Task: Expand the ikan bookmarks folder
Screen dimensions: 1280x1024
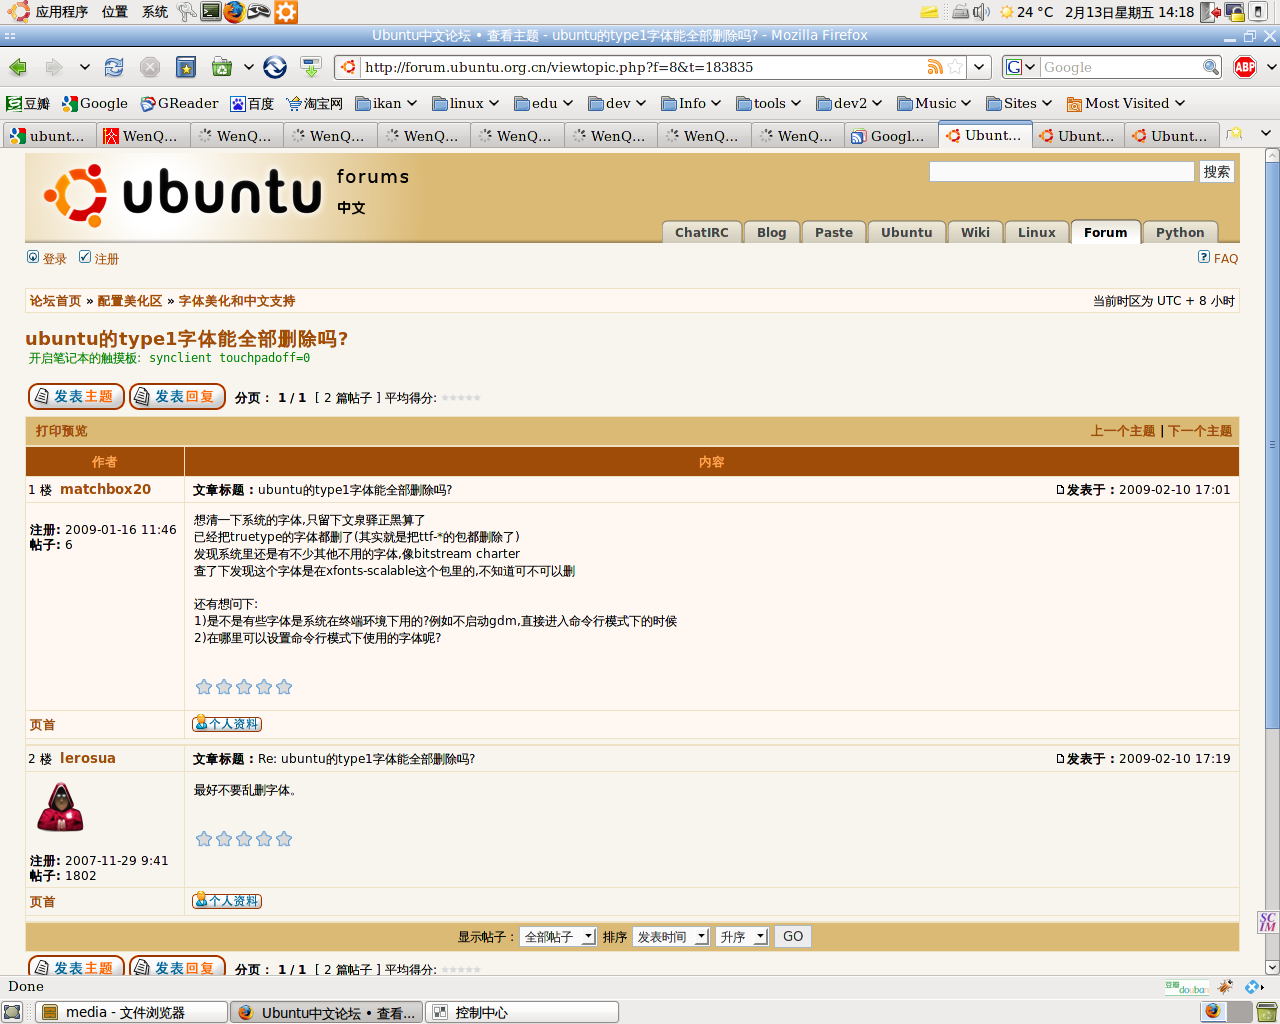Action: (386, 103)
